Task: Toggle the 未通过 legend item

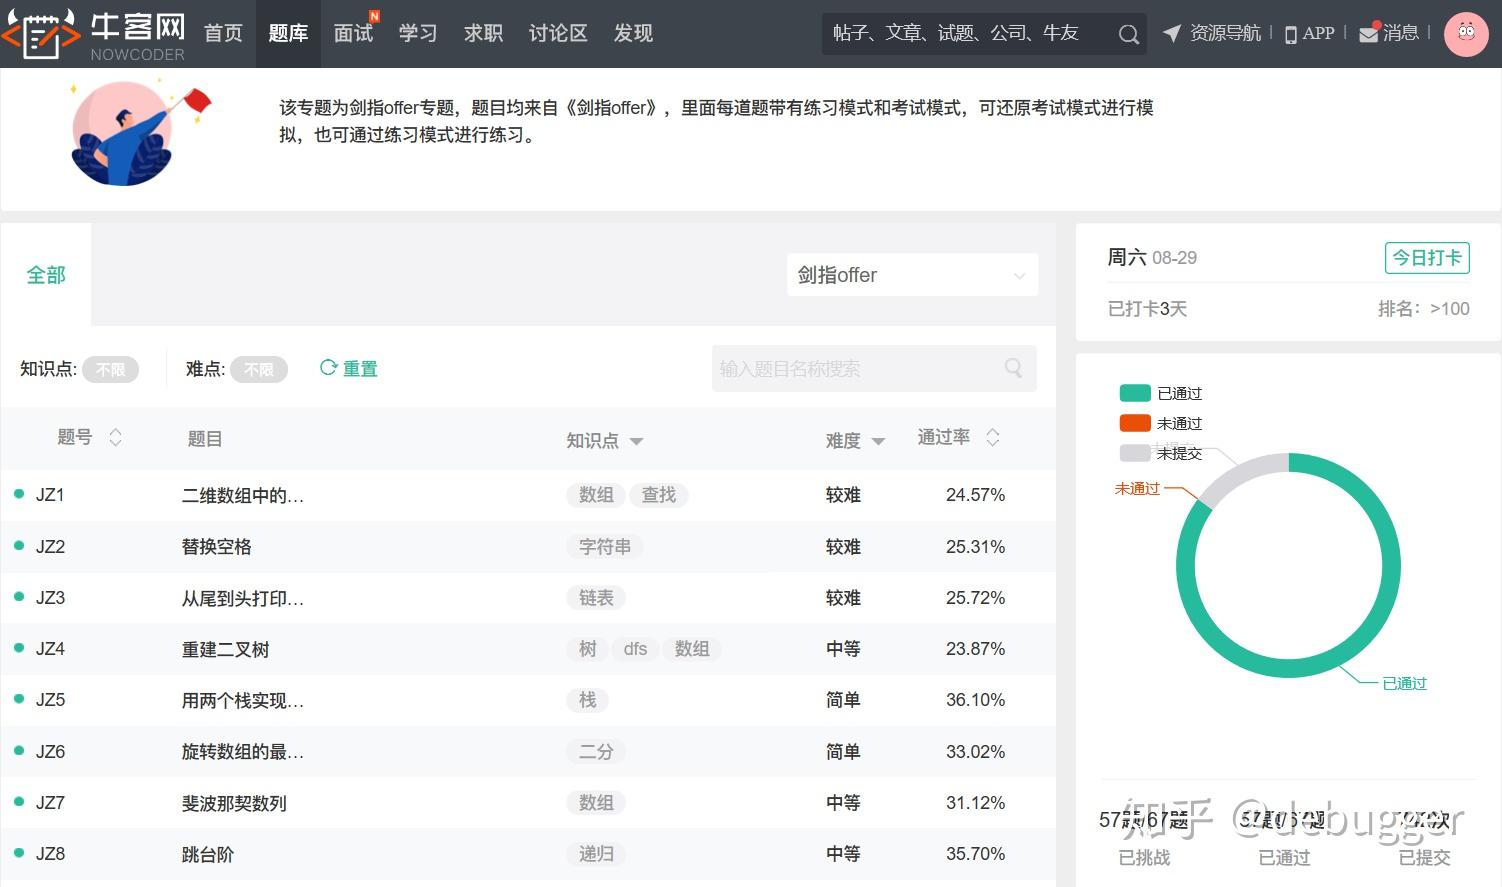Action: pos(1160,422)
